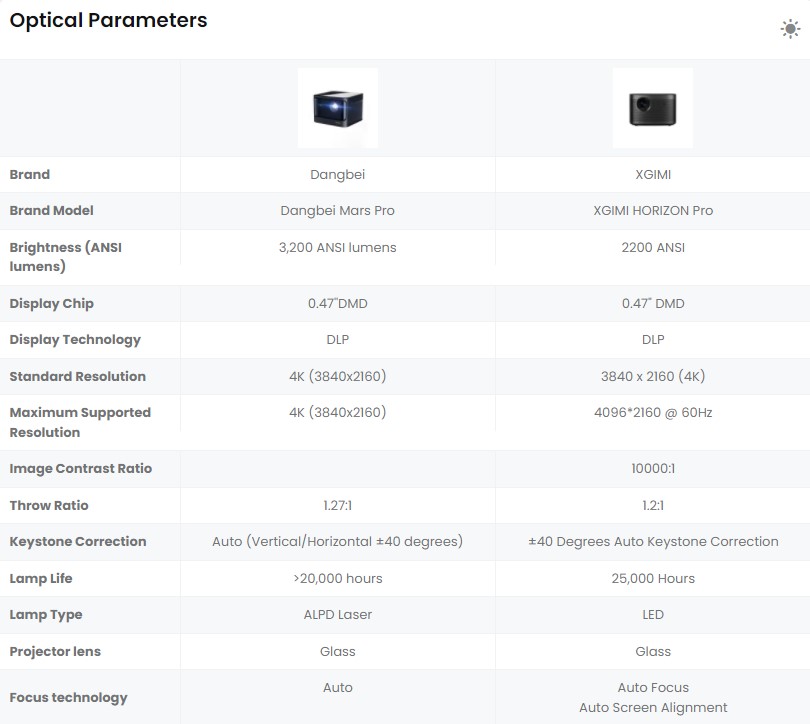Screen dimensions: 810x724
Task: Select the 25,000 Hours lamp life value
Action: 653,579
